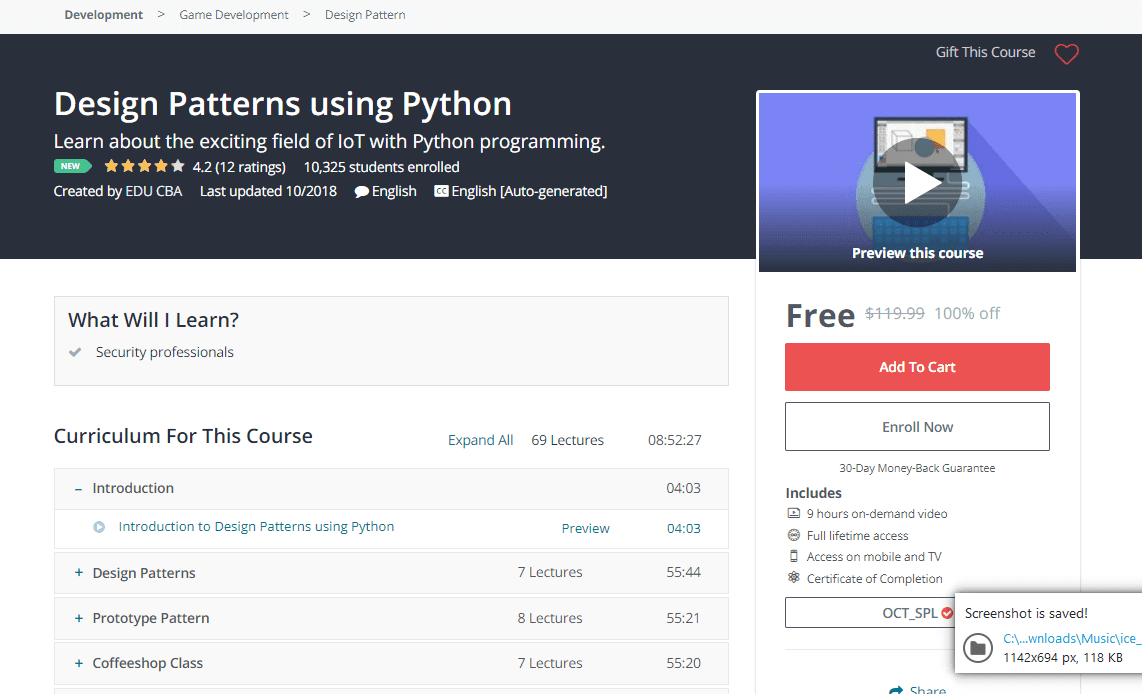Click the '$119.99' original price
The image size is (1142, 694).
coord(894,313)
